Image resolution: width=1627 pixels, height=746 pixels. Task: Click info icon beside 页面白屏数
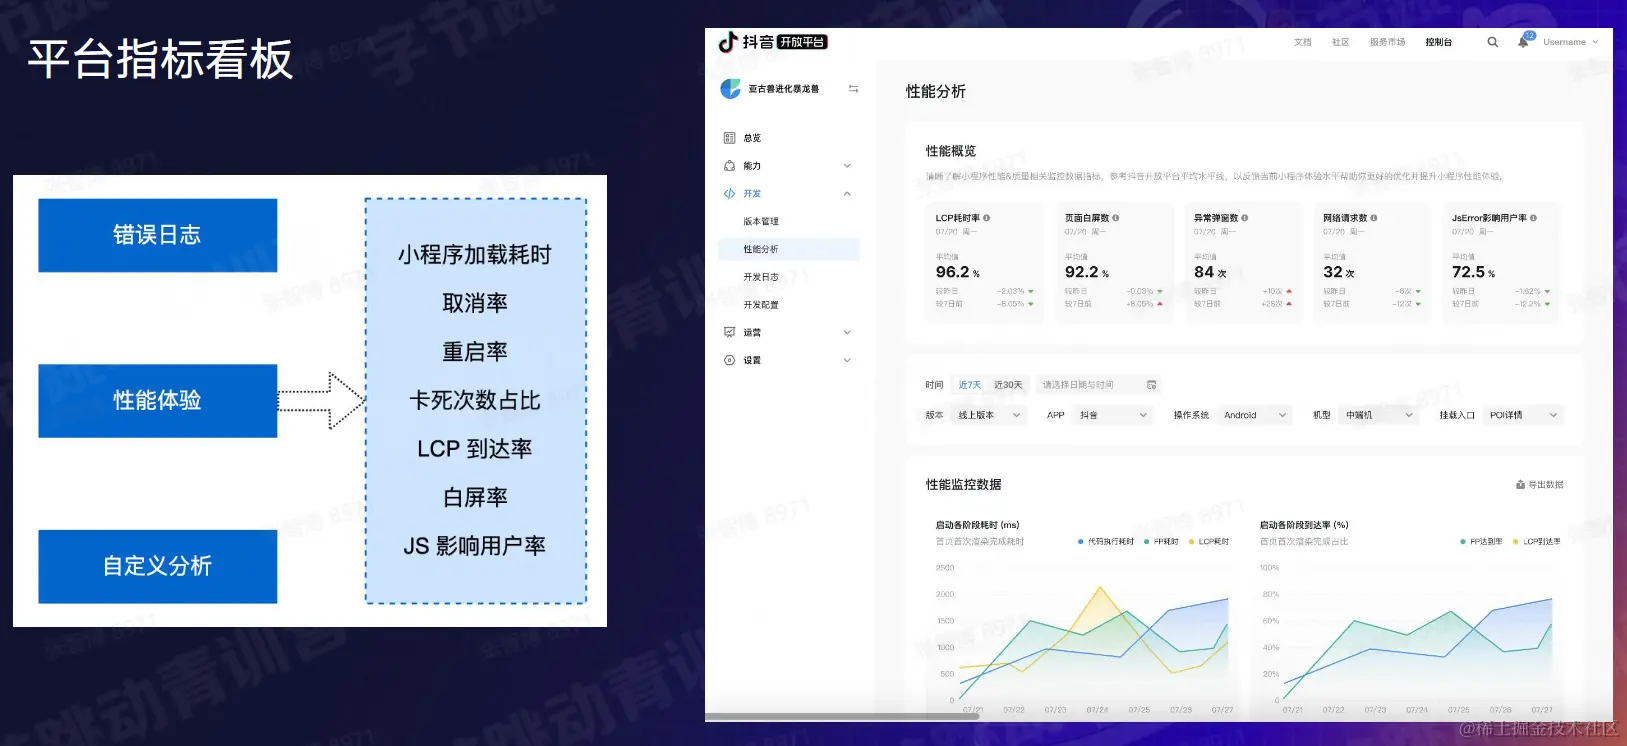[1115, 217]
